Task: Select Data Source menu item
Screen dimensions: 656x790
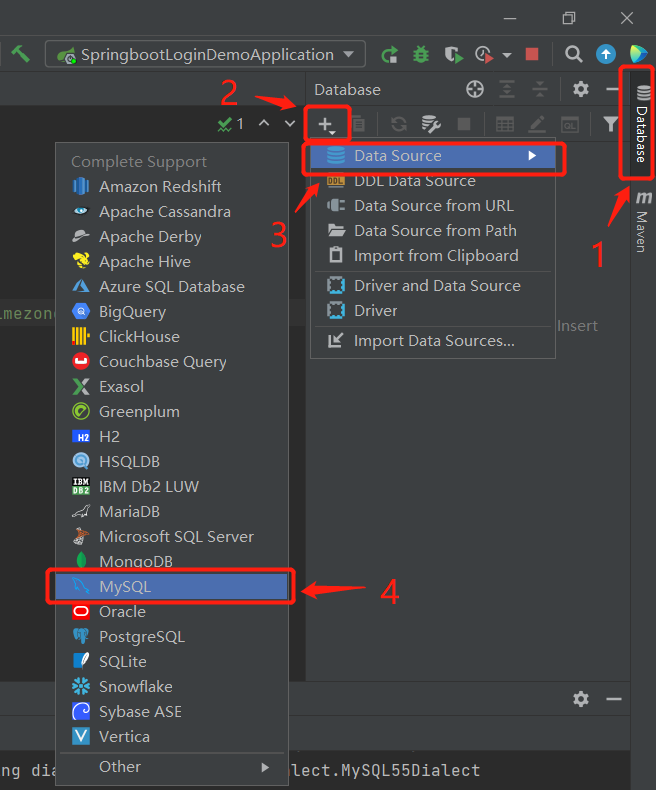Action: [433, 156]
